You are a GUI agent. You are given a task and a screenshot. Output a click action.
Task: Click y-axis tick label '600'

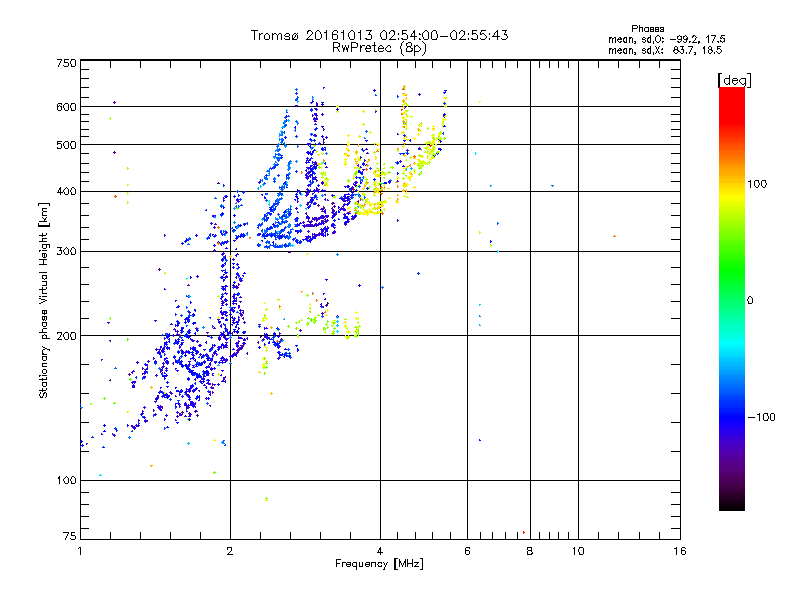pyautogui.click(x=67, y=107)
